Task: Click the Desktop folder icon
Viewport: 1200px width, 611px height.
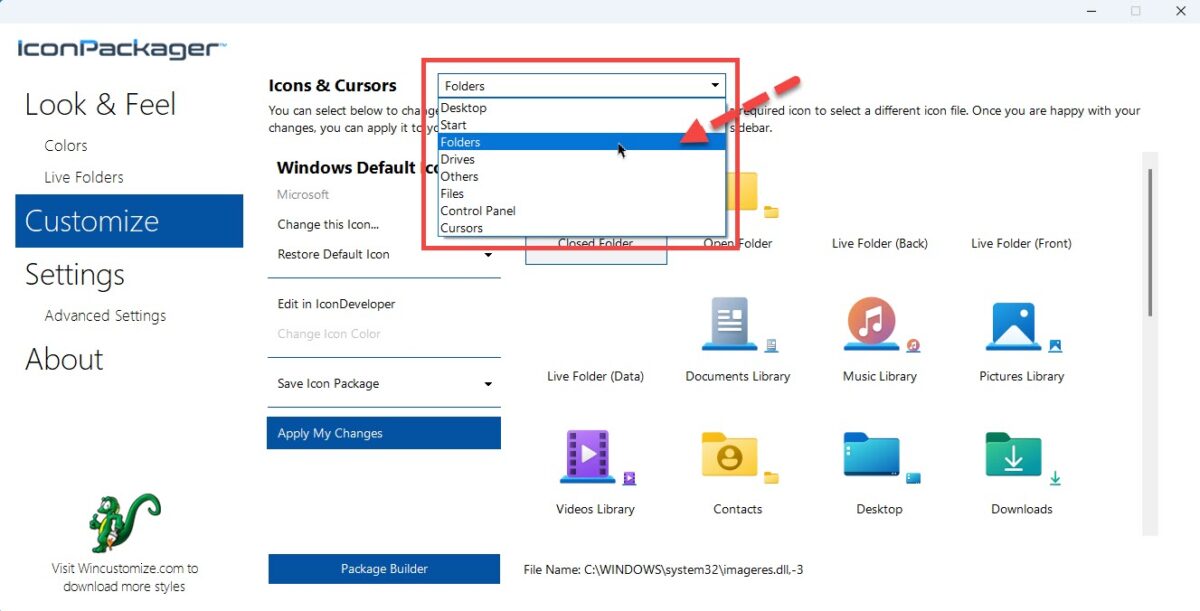Action: tap(879, 458)
